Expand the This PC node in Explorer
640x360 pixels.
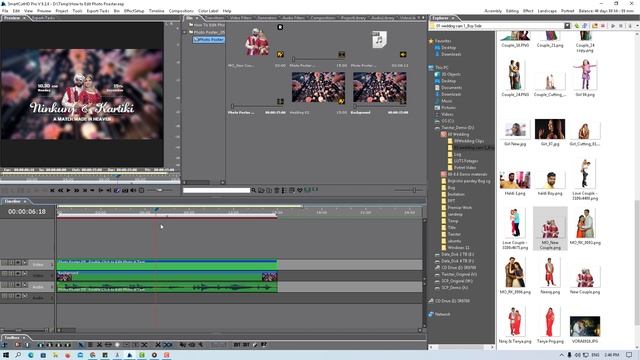coord(441,67)
